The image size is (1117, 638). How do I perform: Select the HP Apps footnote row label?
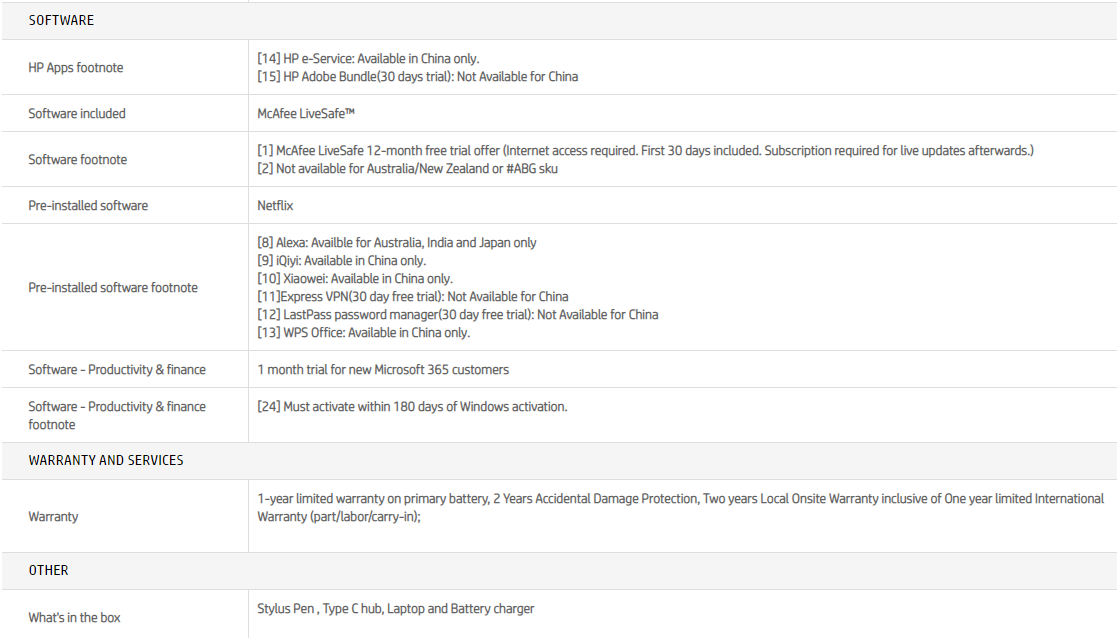(76, 68)
